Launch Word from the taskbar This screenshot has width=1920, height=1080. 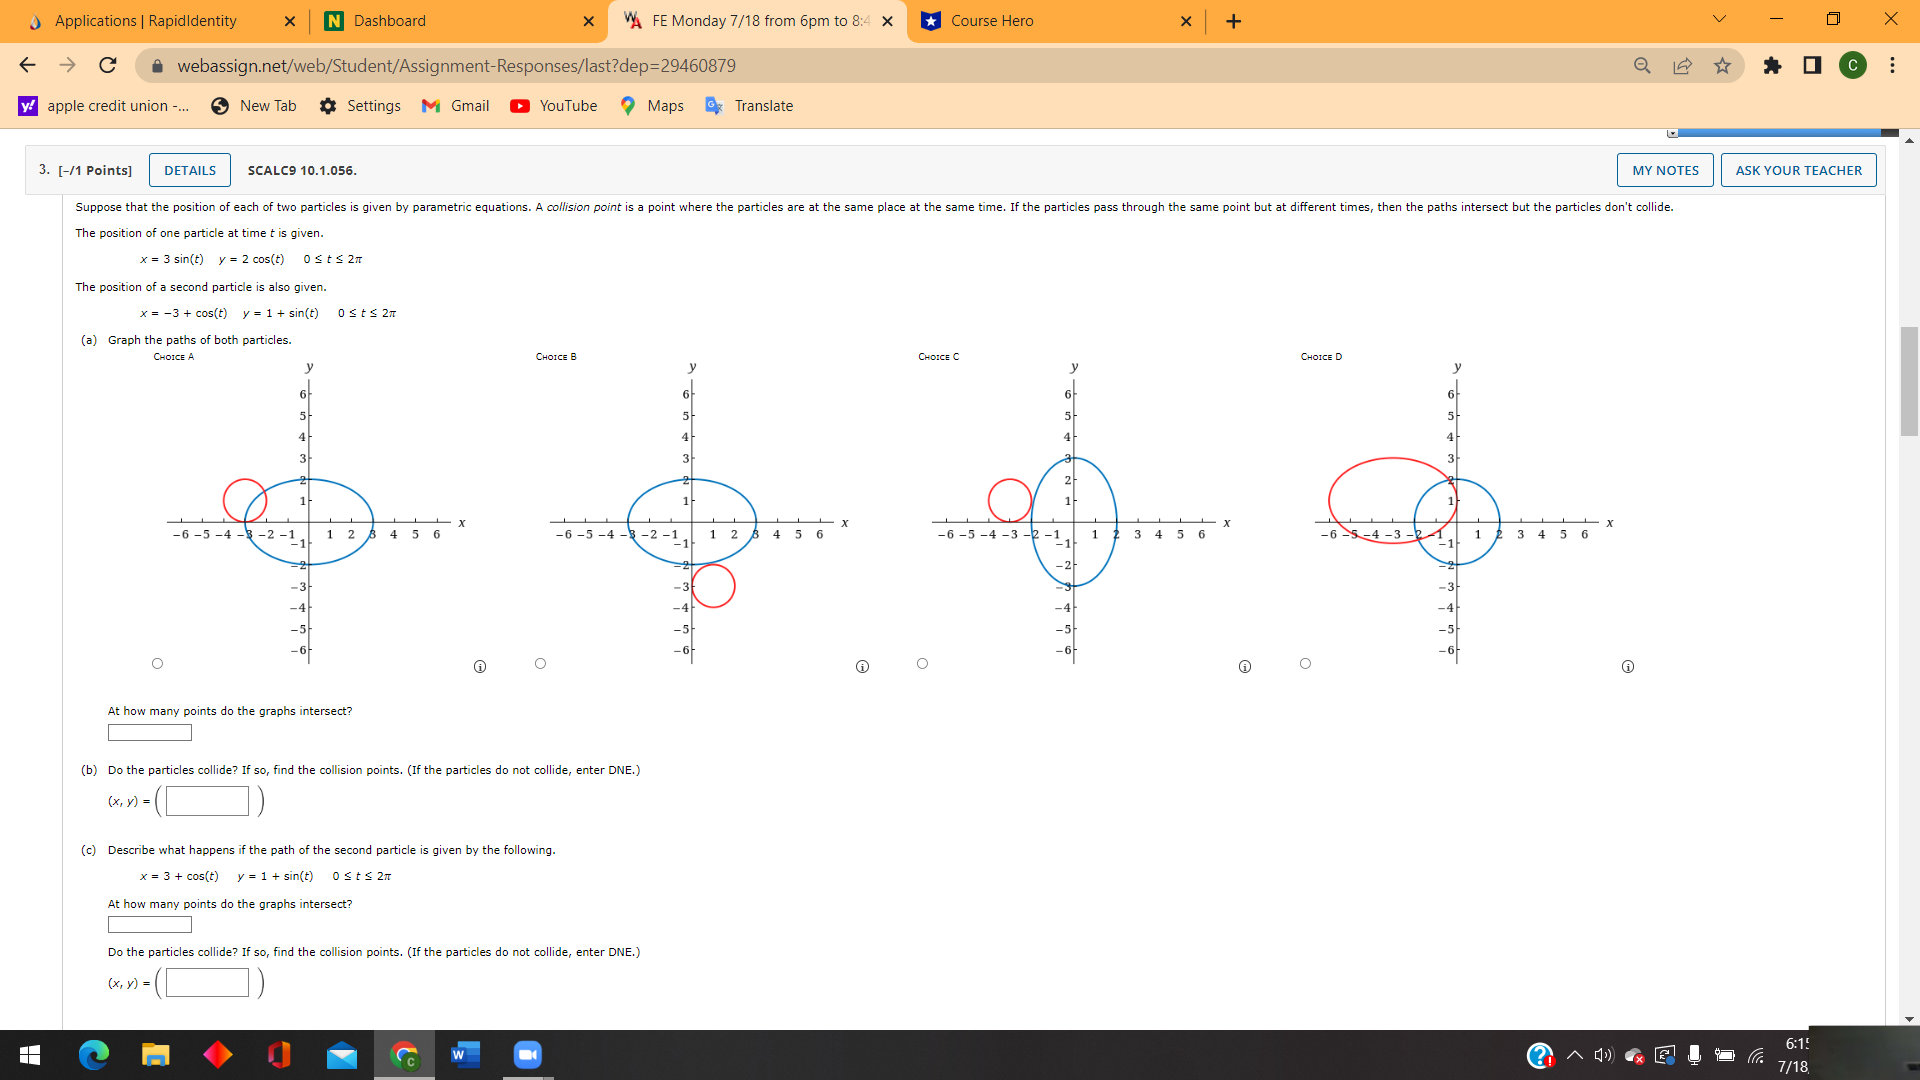tap(465, 1054)
